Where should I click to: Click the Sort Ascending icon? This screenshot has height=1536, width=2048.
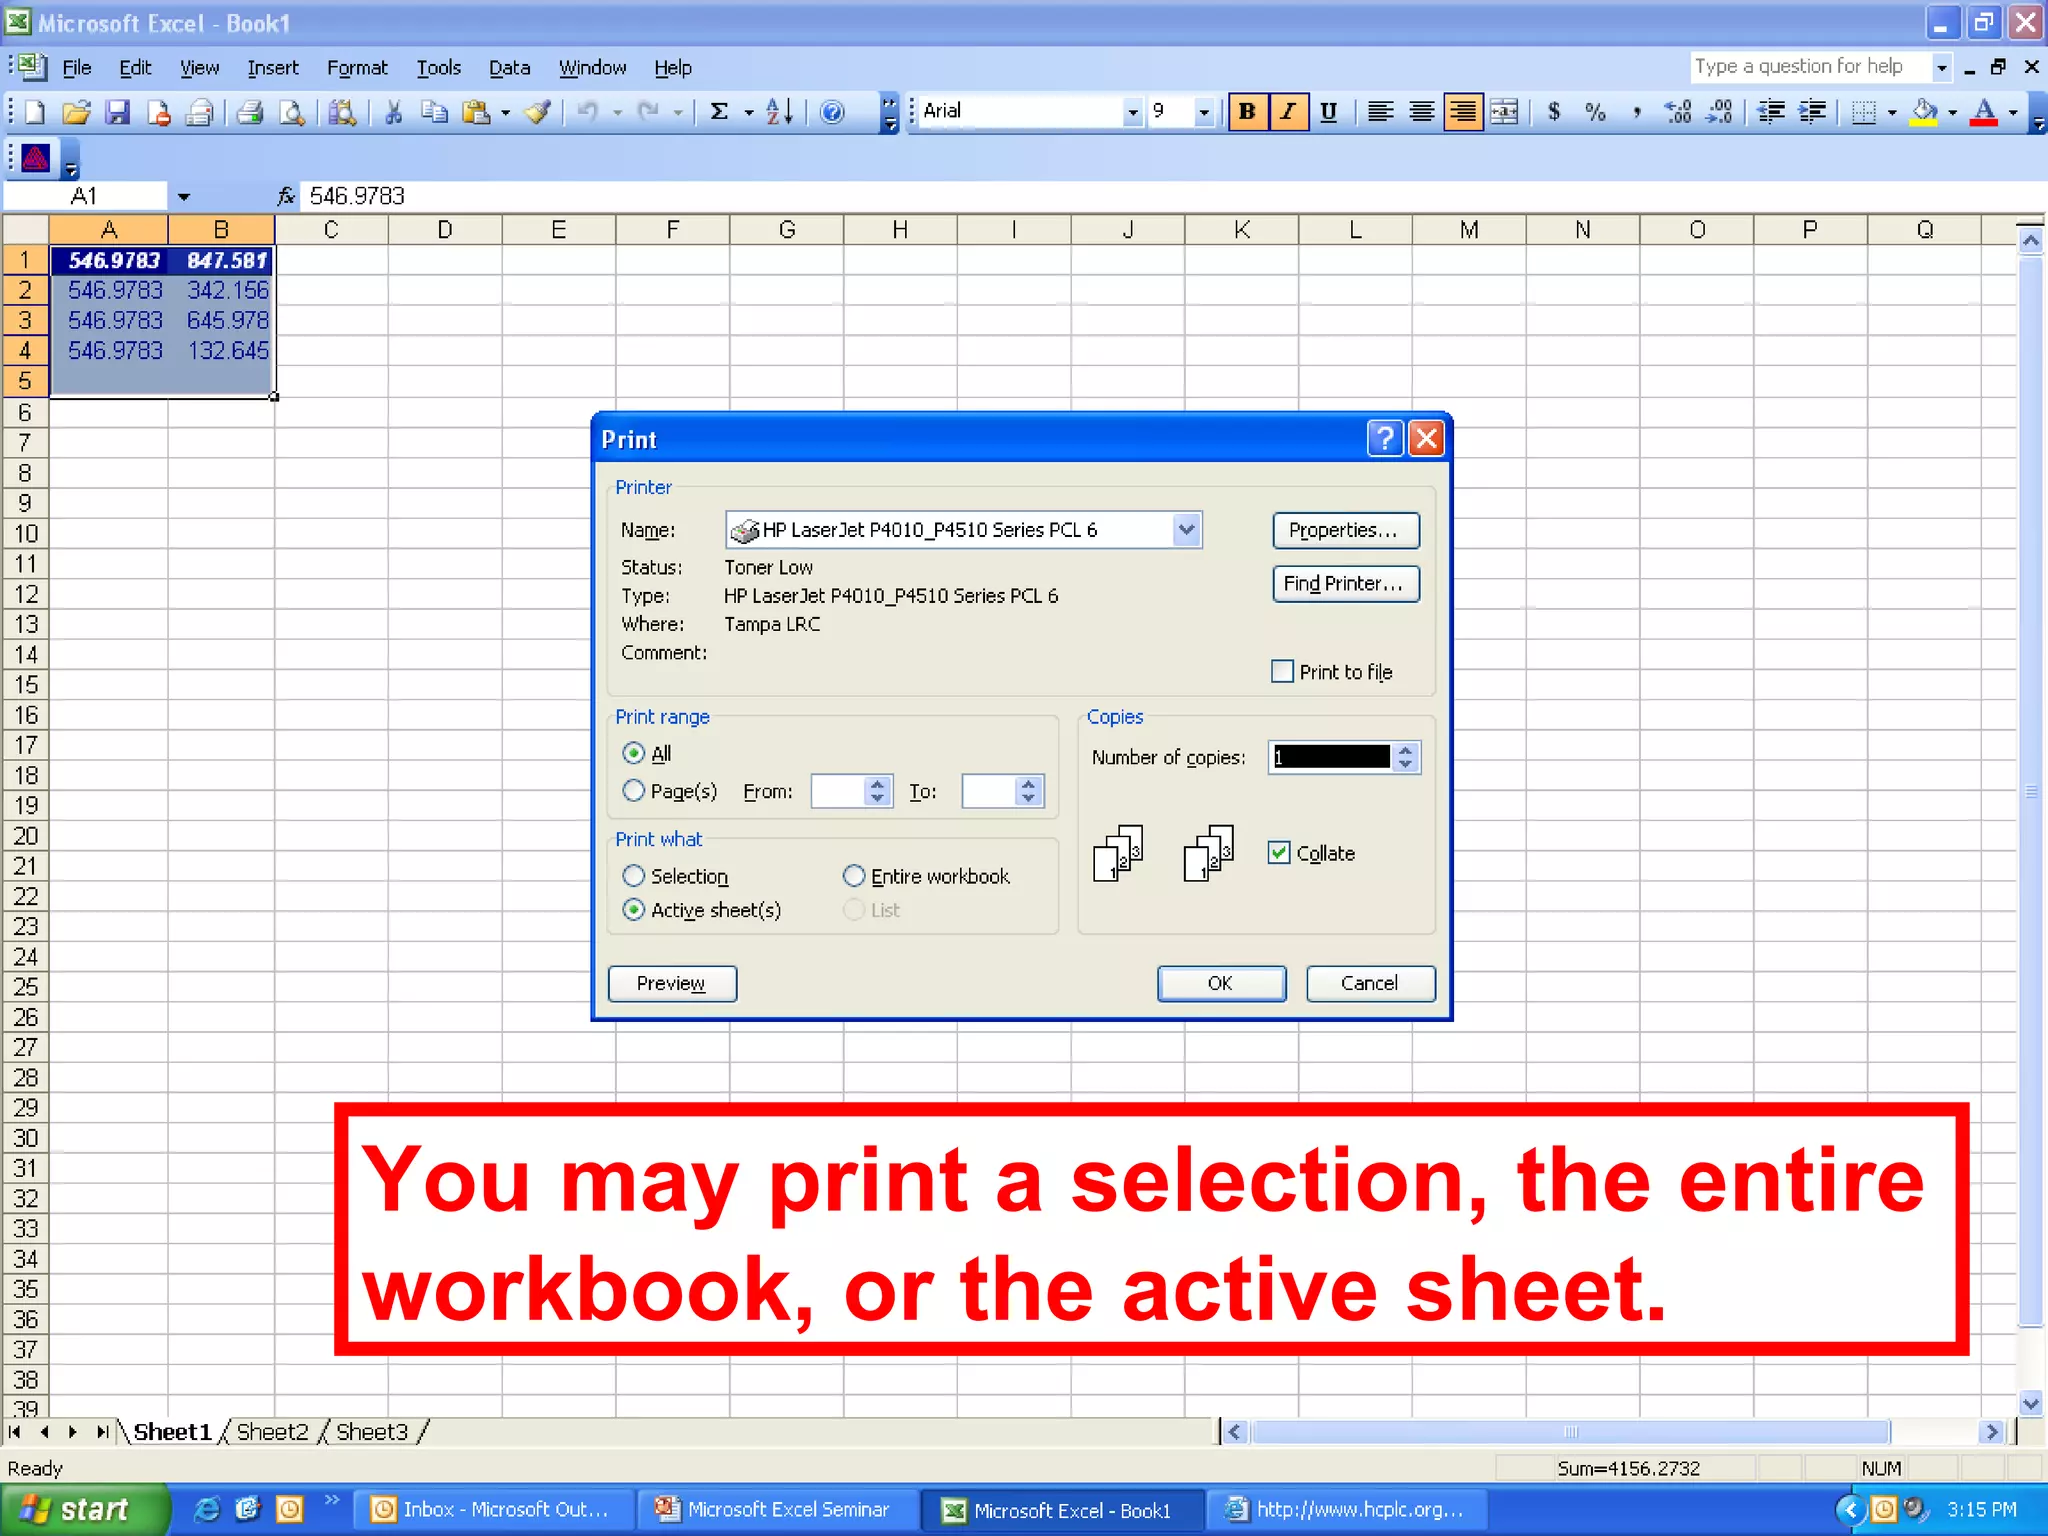780,112
